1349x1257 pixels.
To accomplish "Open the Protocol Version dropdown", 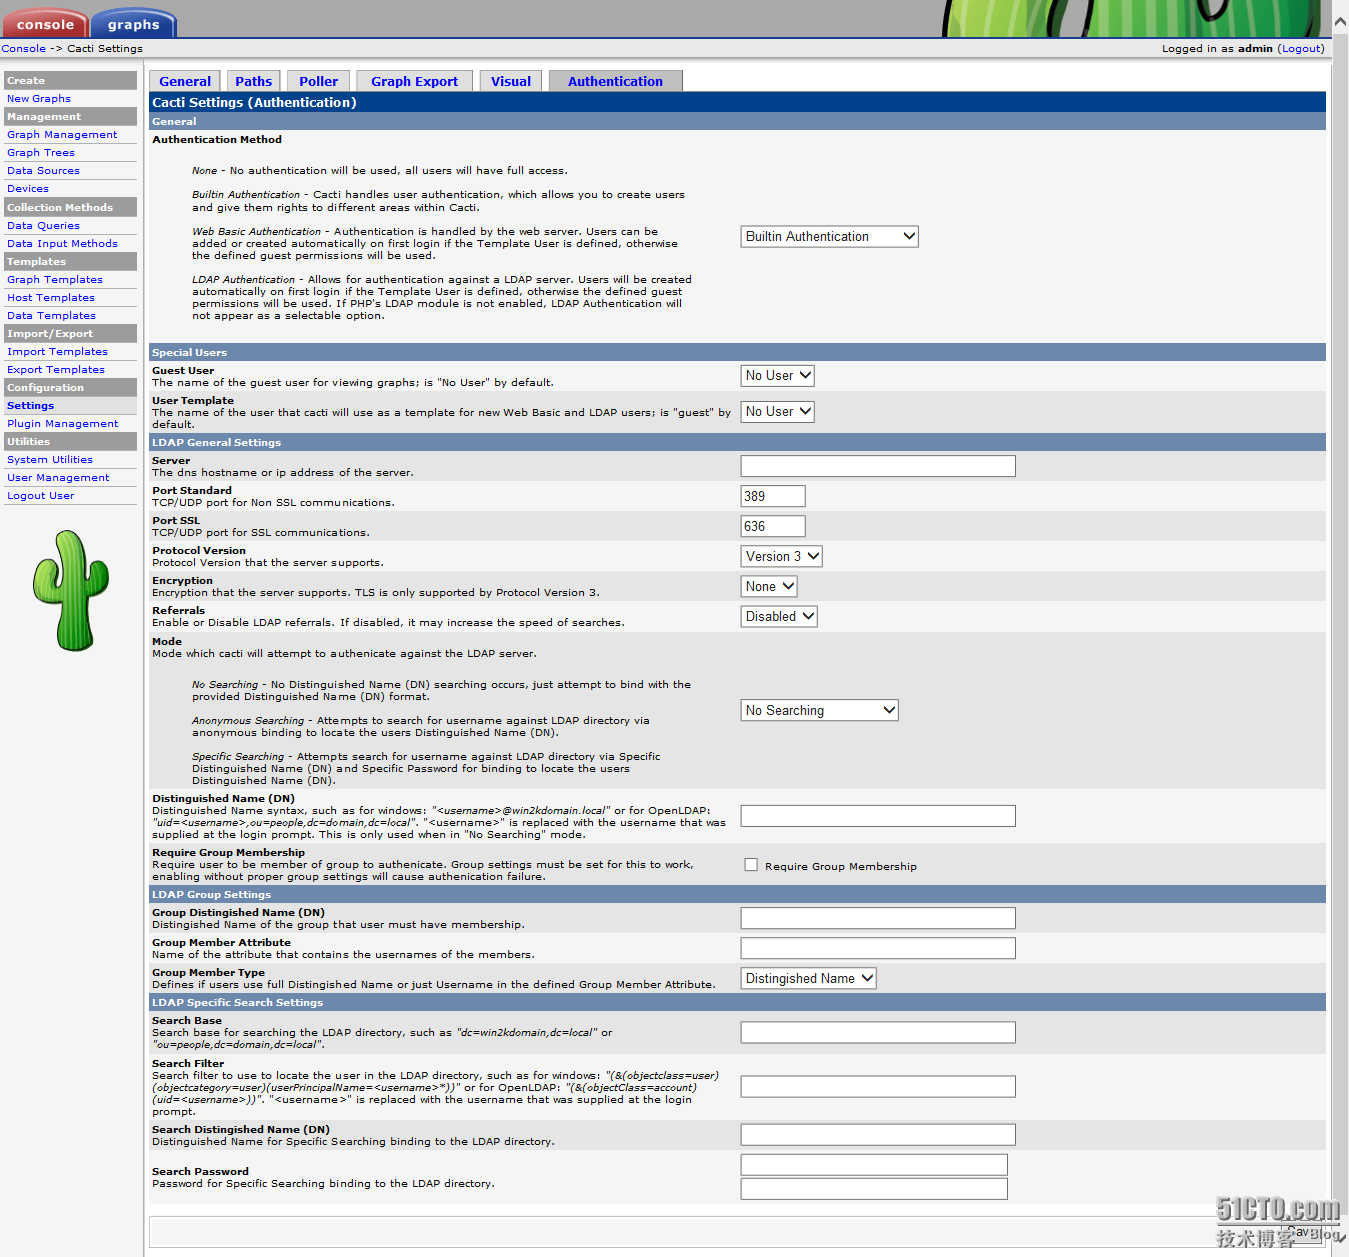I will 781,556.
